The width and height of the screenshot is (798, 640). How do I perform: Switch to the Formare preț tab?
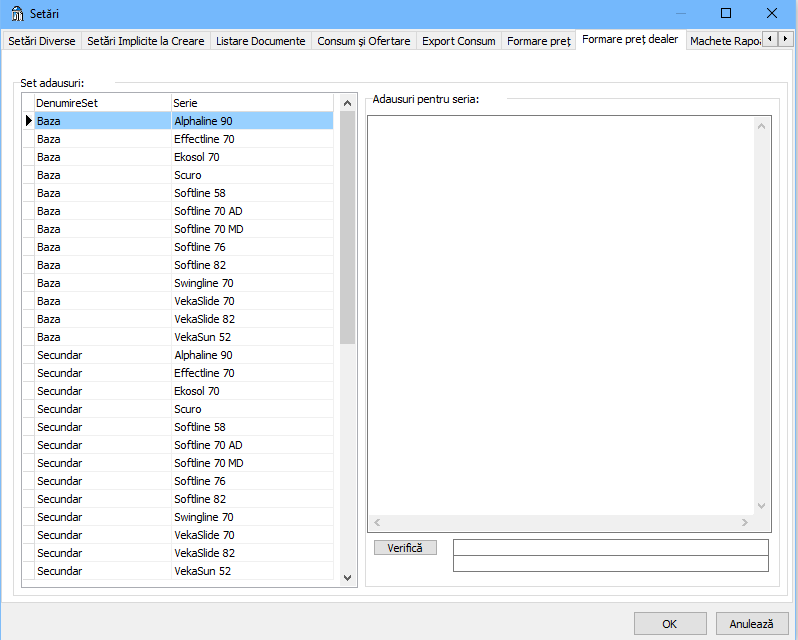538,41
